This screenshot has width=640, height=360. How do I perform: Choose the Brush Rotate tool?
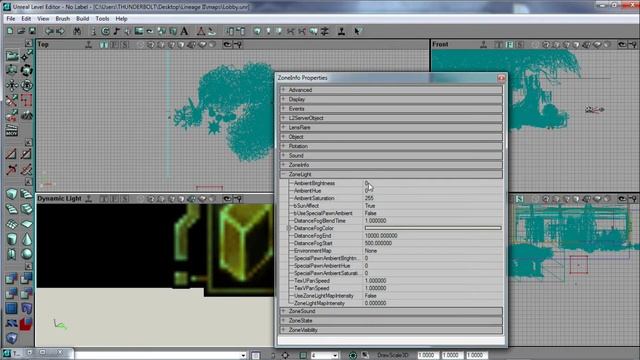[27, 70]
